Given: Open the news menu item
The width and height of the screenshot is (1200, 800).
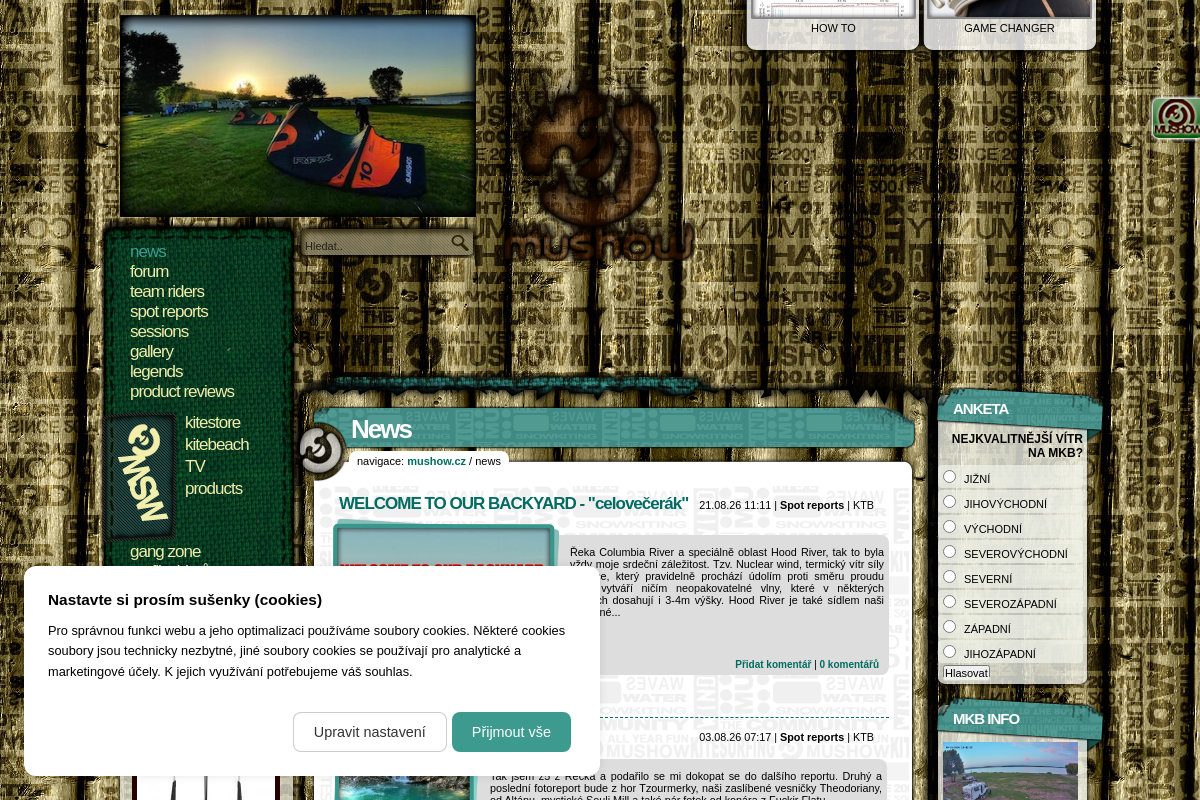Looking at the screenshot, I should (x=148, y=252).
